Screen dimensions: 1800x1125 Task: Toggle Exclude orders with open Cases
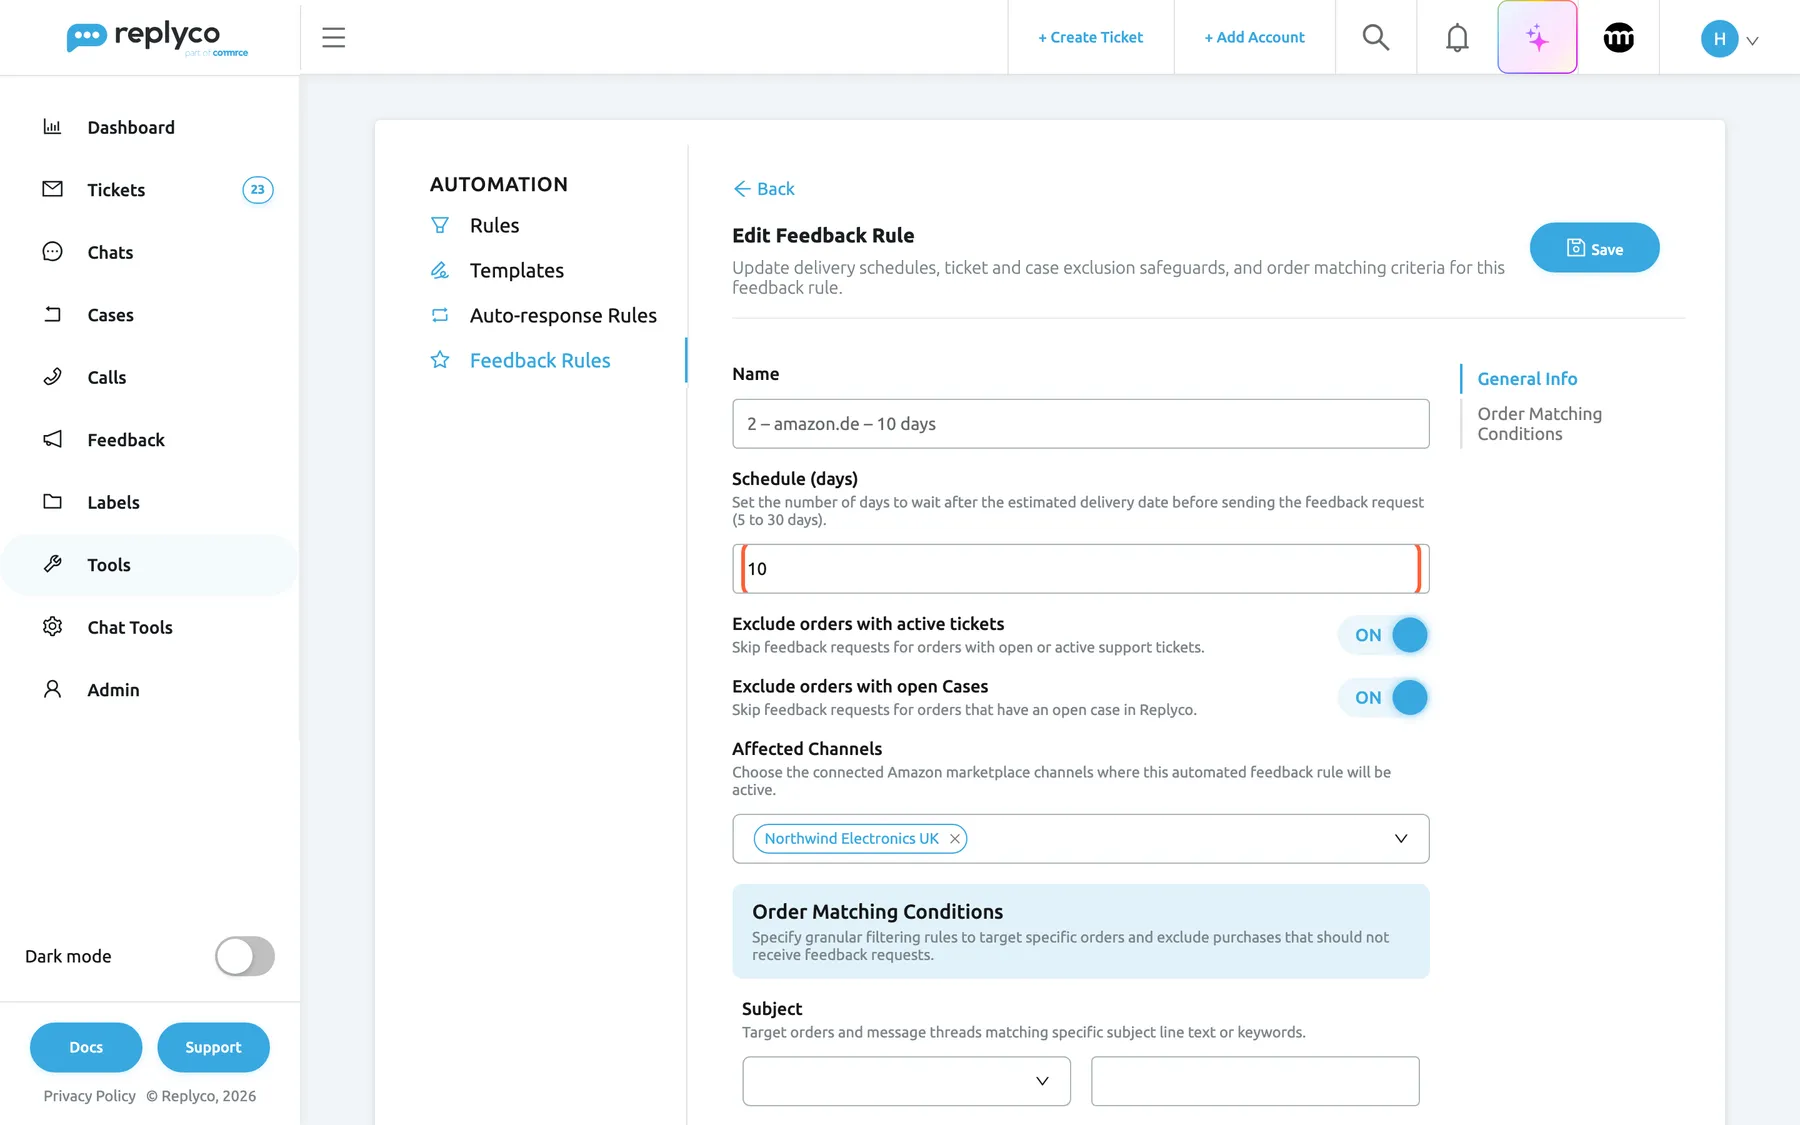tap(1384, 698)
